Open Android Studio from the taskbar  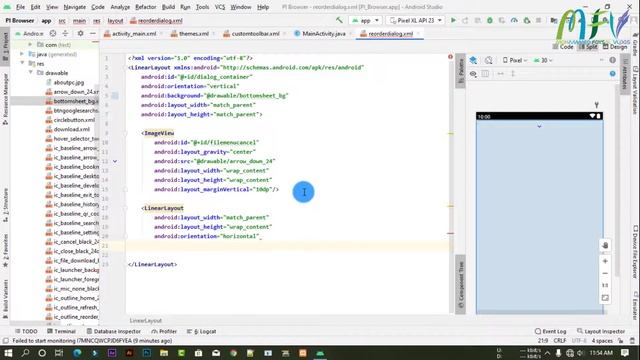click(320, 353)
